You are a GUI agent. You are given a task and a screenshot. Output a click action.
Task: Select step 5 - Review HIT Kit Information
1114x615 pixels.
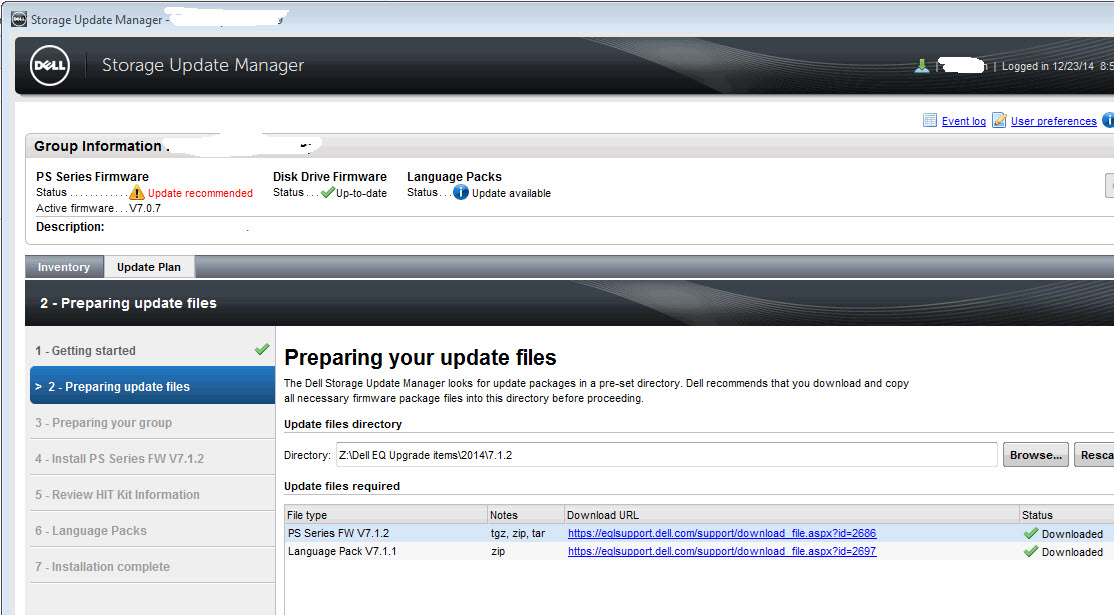coord(152,494)
